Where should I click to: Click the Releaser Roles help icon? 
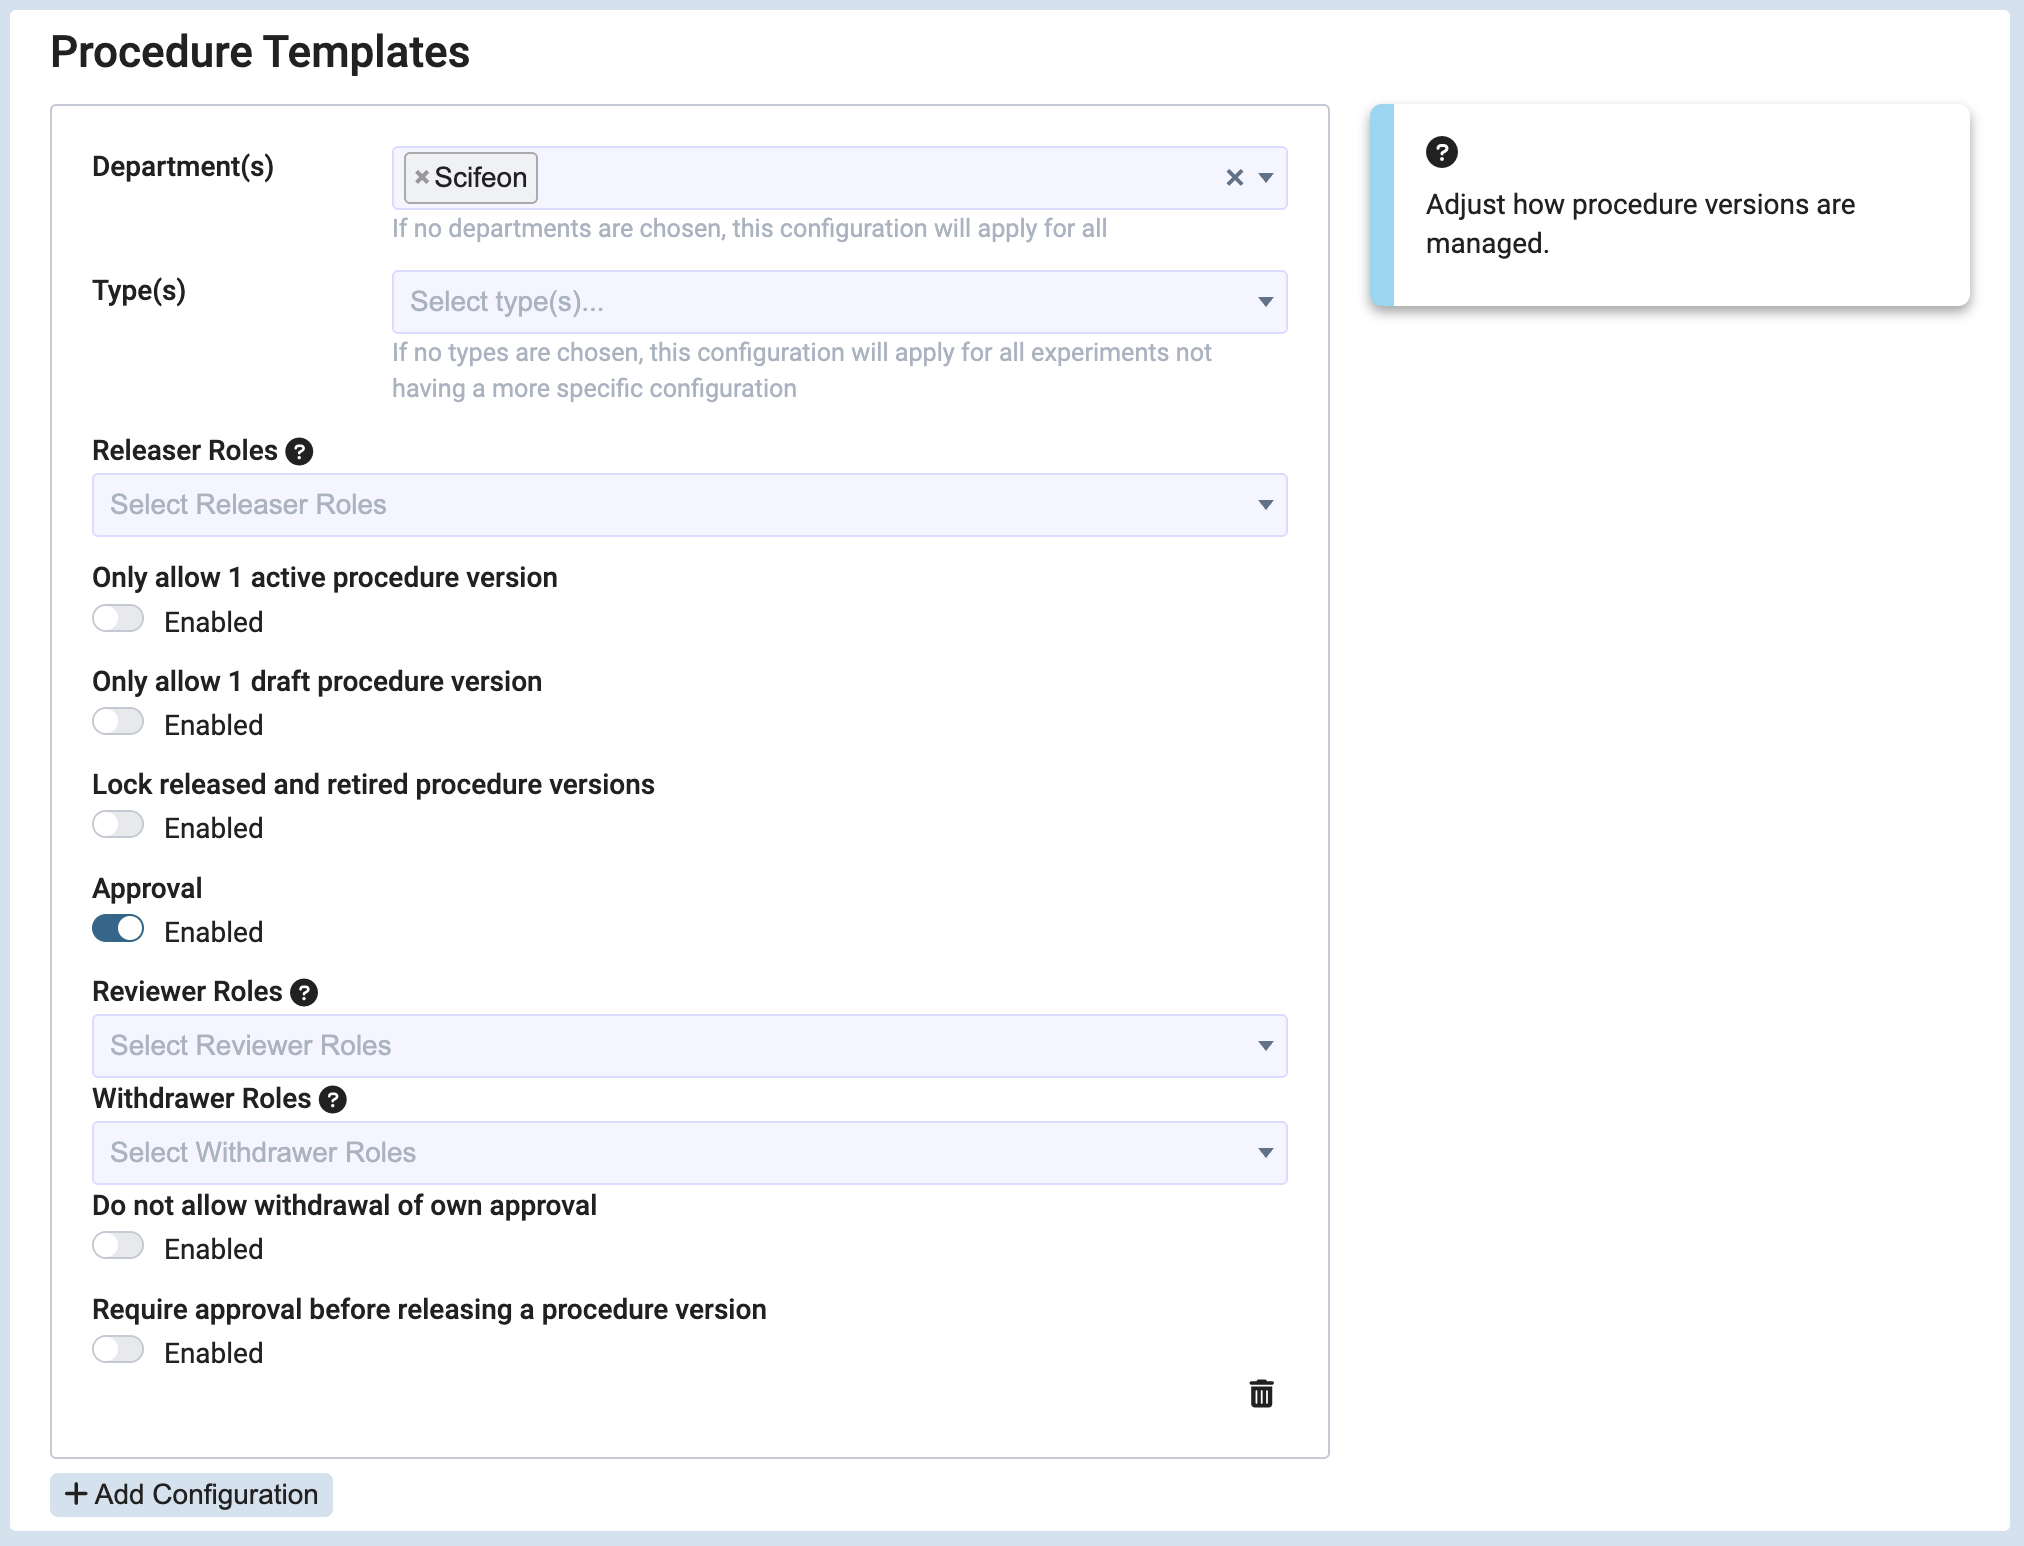(299, 452)
